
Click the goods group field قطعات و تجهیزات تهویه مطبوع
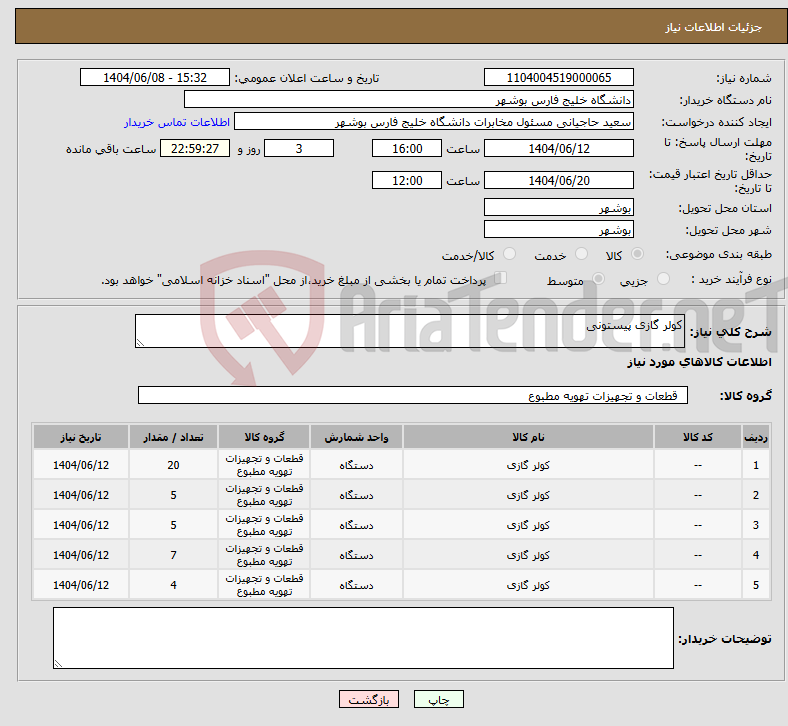point(413,395)
